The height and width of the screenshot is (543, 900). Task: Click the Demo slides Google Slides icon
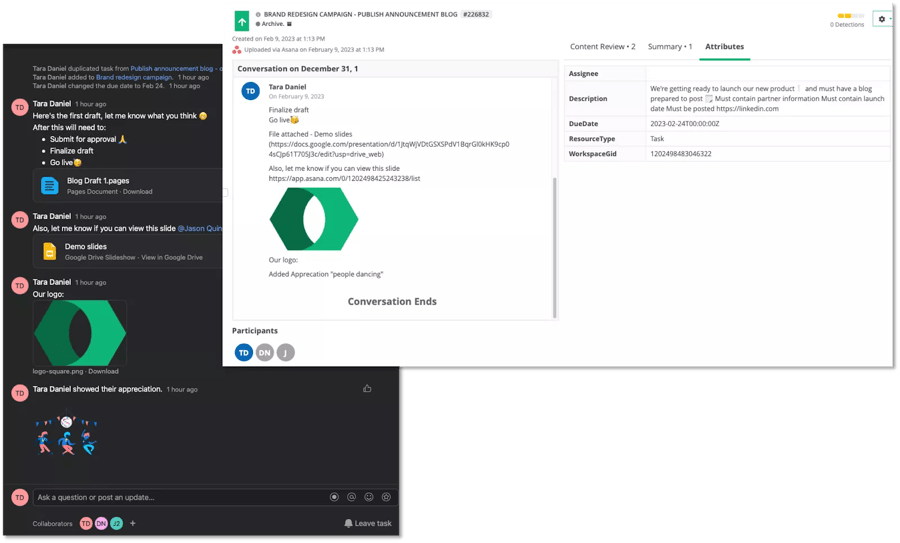tap(49, 251)
